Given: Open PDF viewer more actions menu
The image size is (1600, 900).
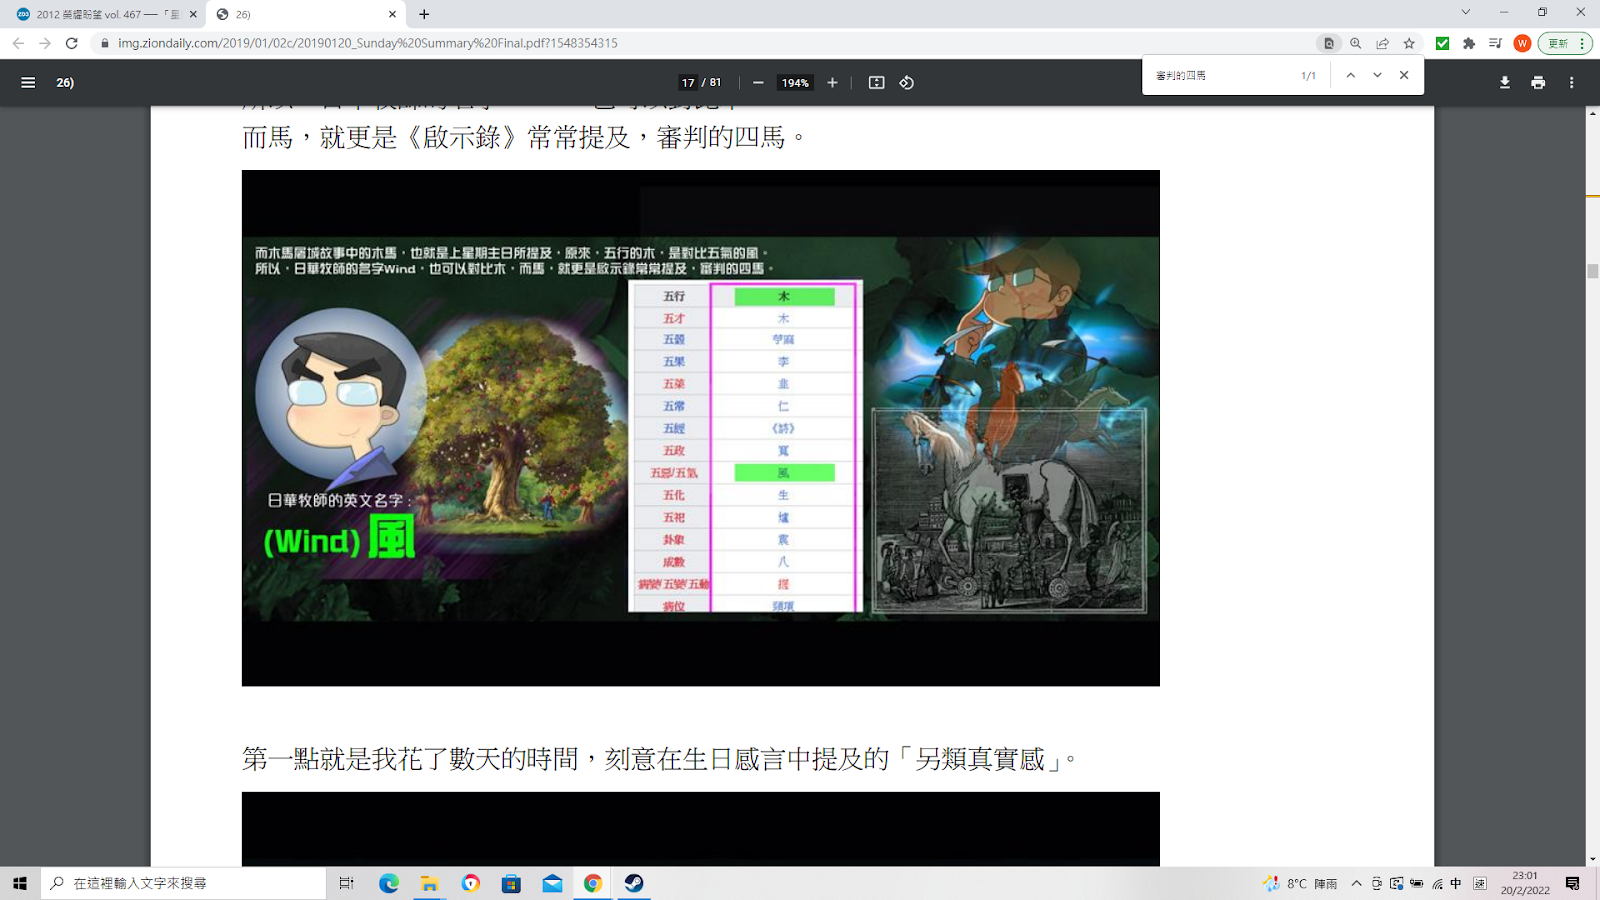Looking at the screenshot, I should click(1572, 83).
